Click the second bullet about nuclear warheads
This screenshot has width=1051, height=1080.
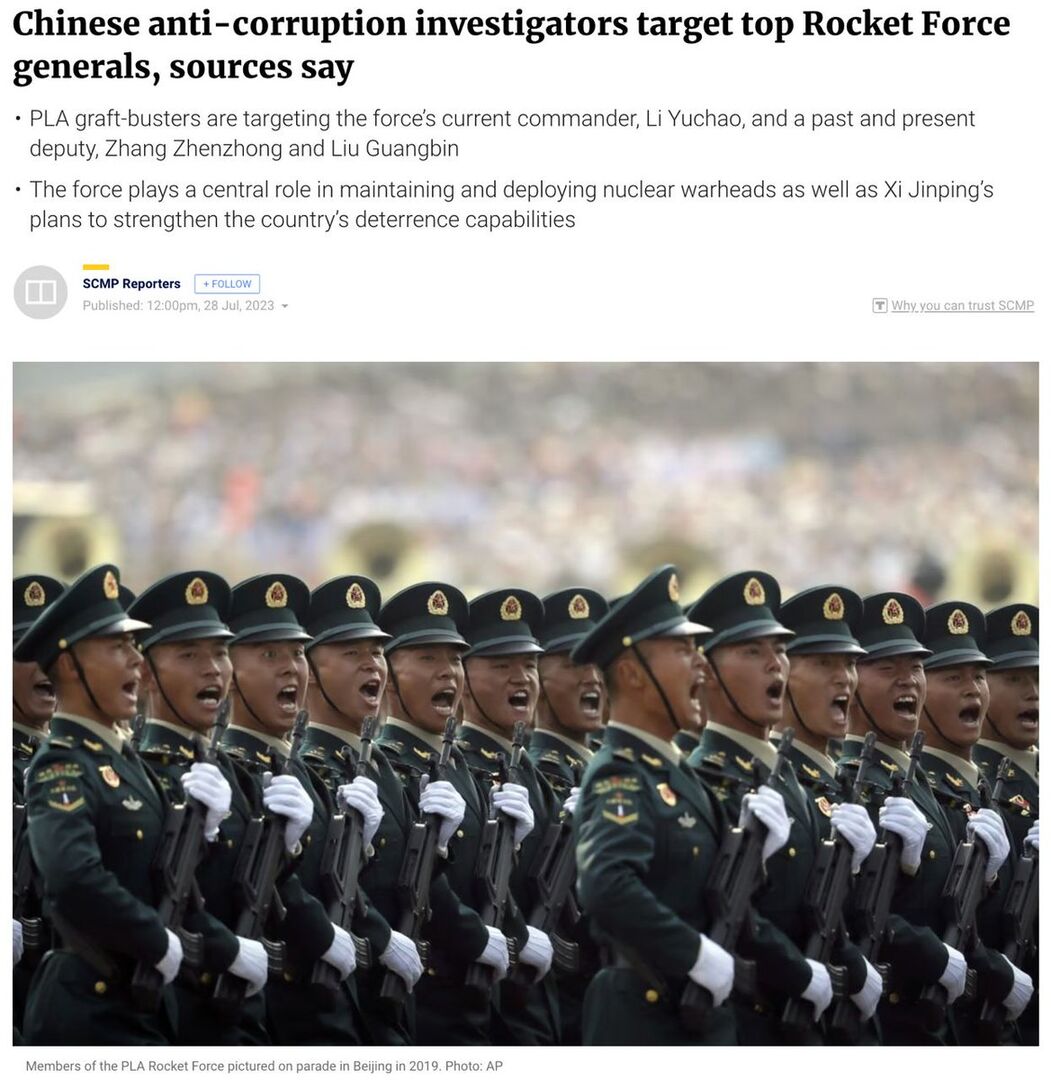tap(511, 205)
